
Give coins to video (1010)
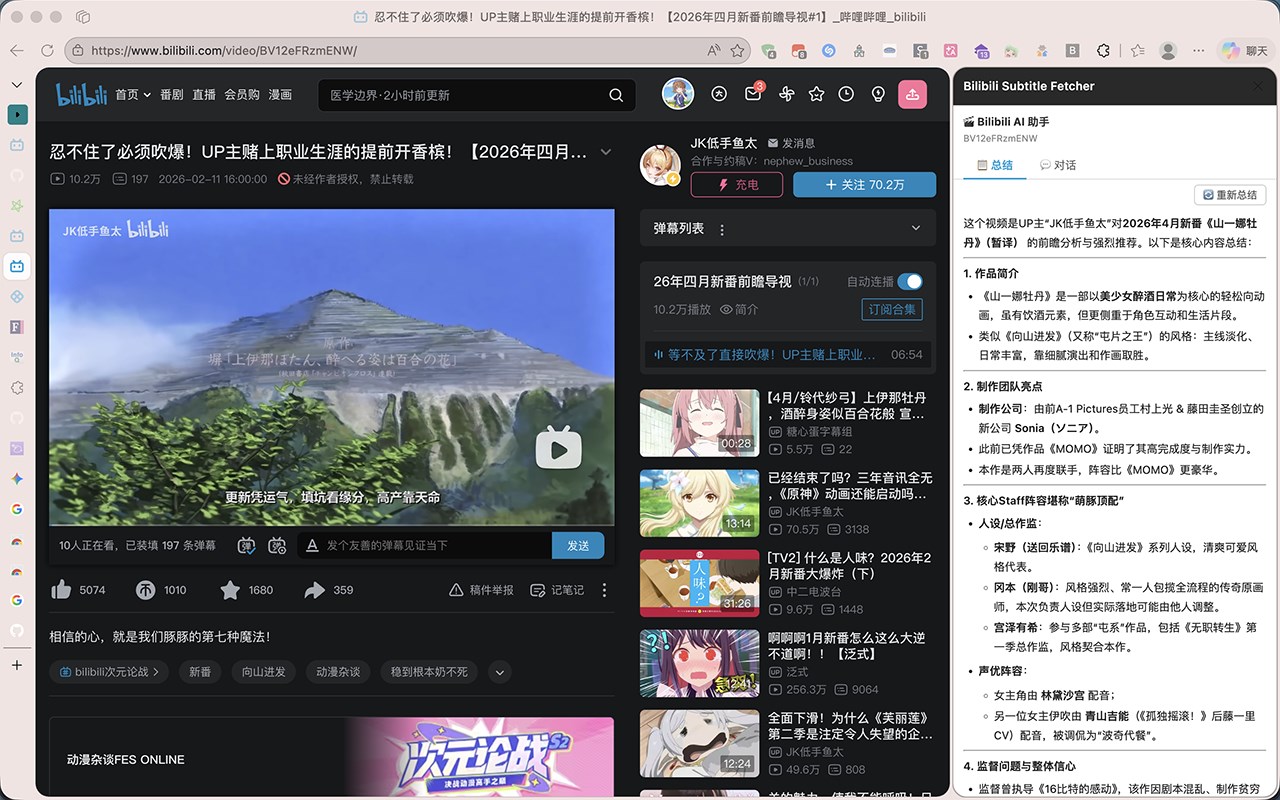(145, 590)
